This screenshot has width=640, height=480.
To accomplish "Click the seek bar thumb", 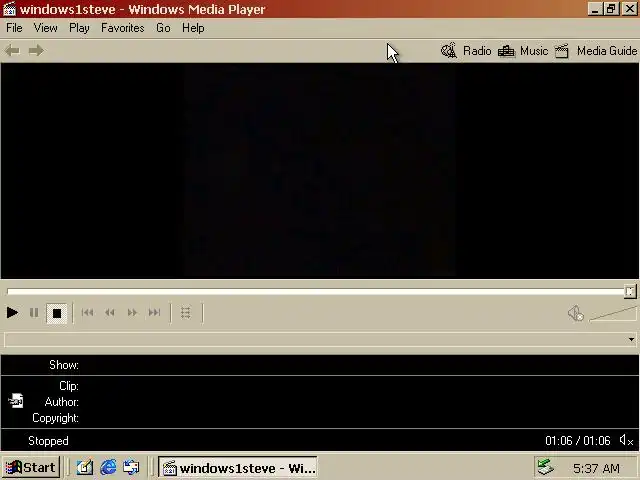I will tap(630, 291).
